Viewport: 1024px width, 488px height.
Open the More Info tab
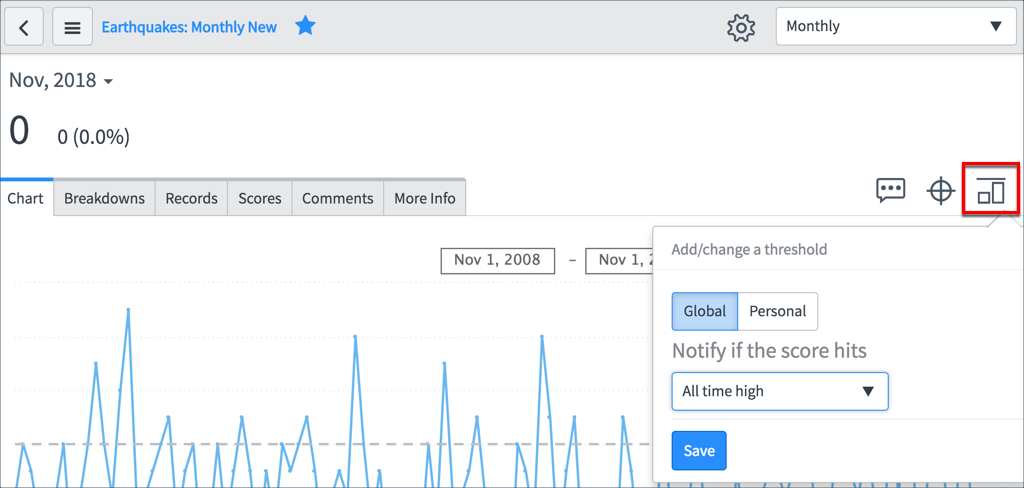coord(424,198)
